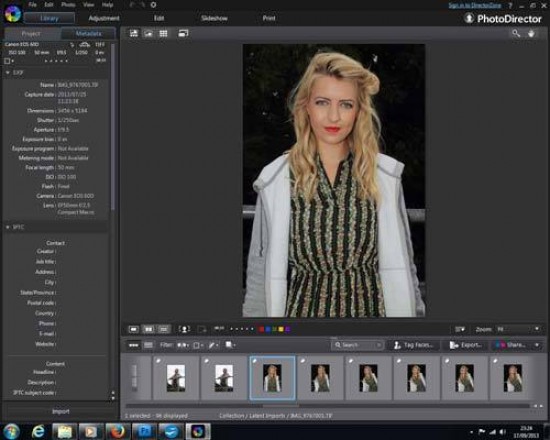Open the sort order dropdown in viewer toolbar
This screenshot has width=550, height=440.
[x=460, y=329]
